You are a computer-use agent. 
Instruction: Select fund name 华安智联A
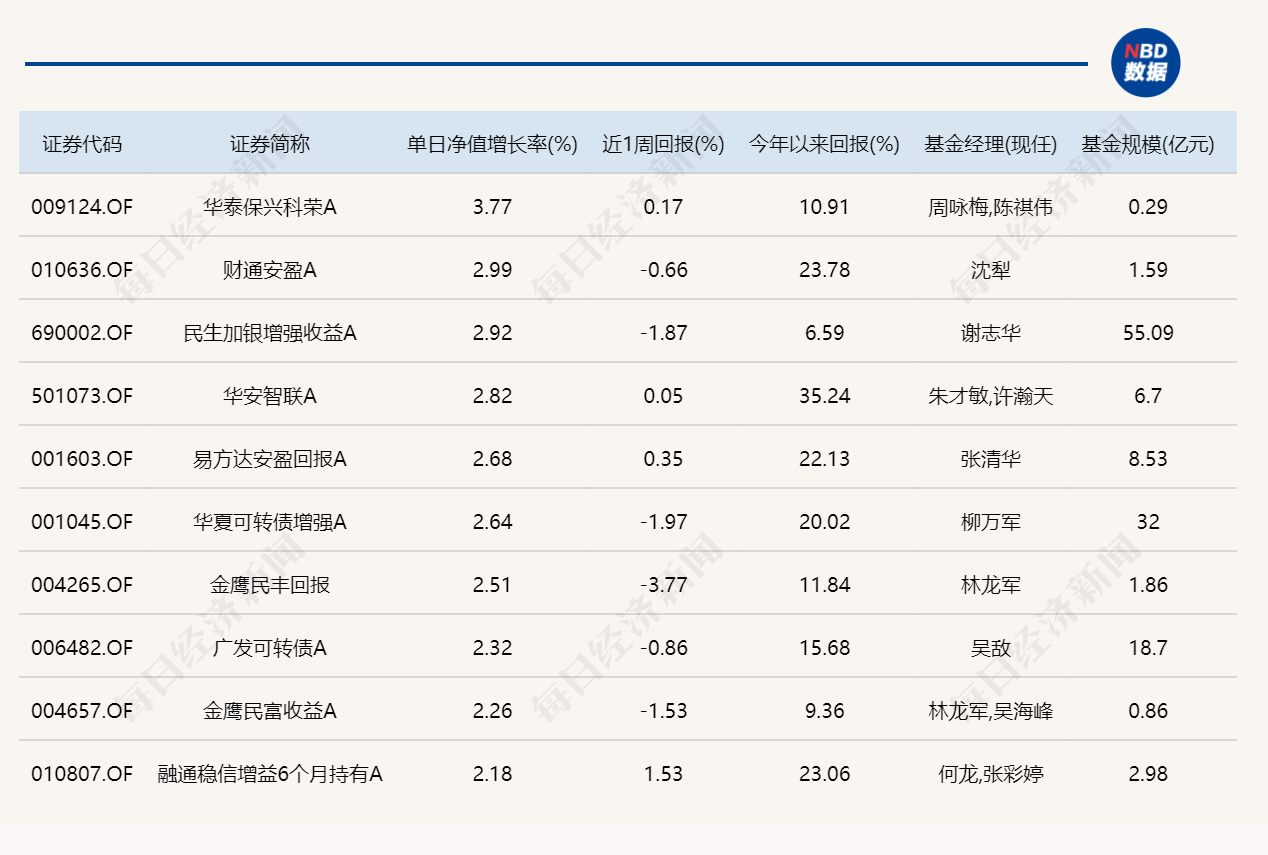tap(270, 396)
